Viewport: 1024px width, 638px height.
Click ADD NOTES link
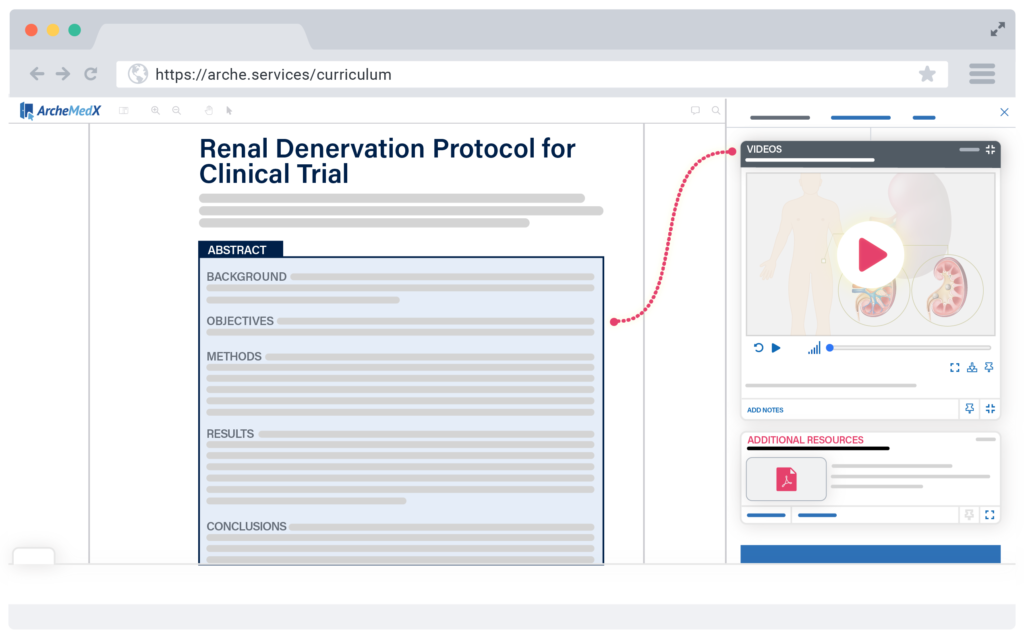point(765,410)
